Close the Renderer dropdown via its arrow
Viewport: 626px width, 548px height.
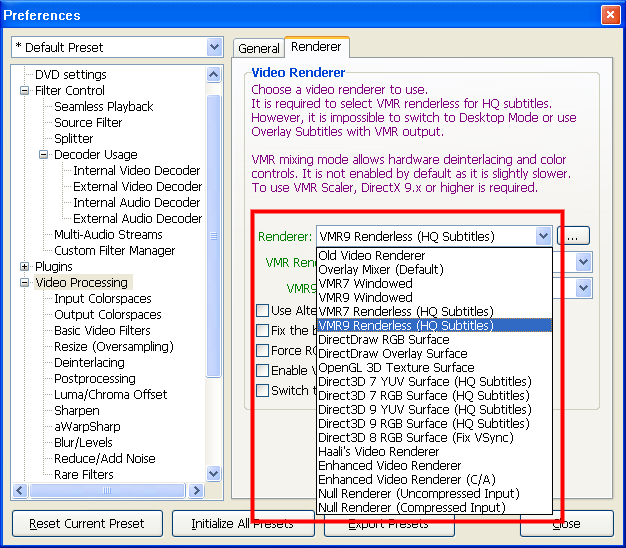point(543,236)
